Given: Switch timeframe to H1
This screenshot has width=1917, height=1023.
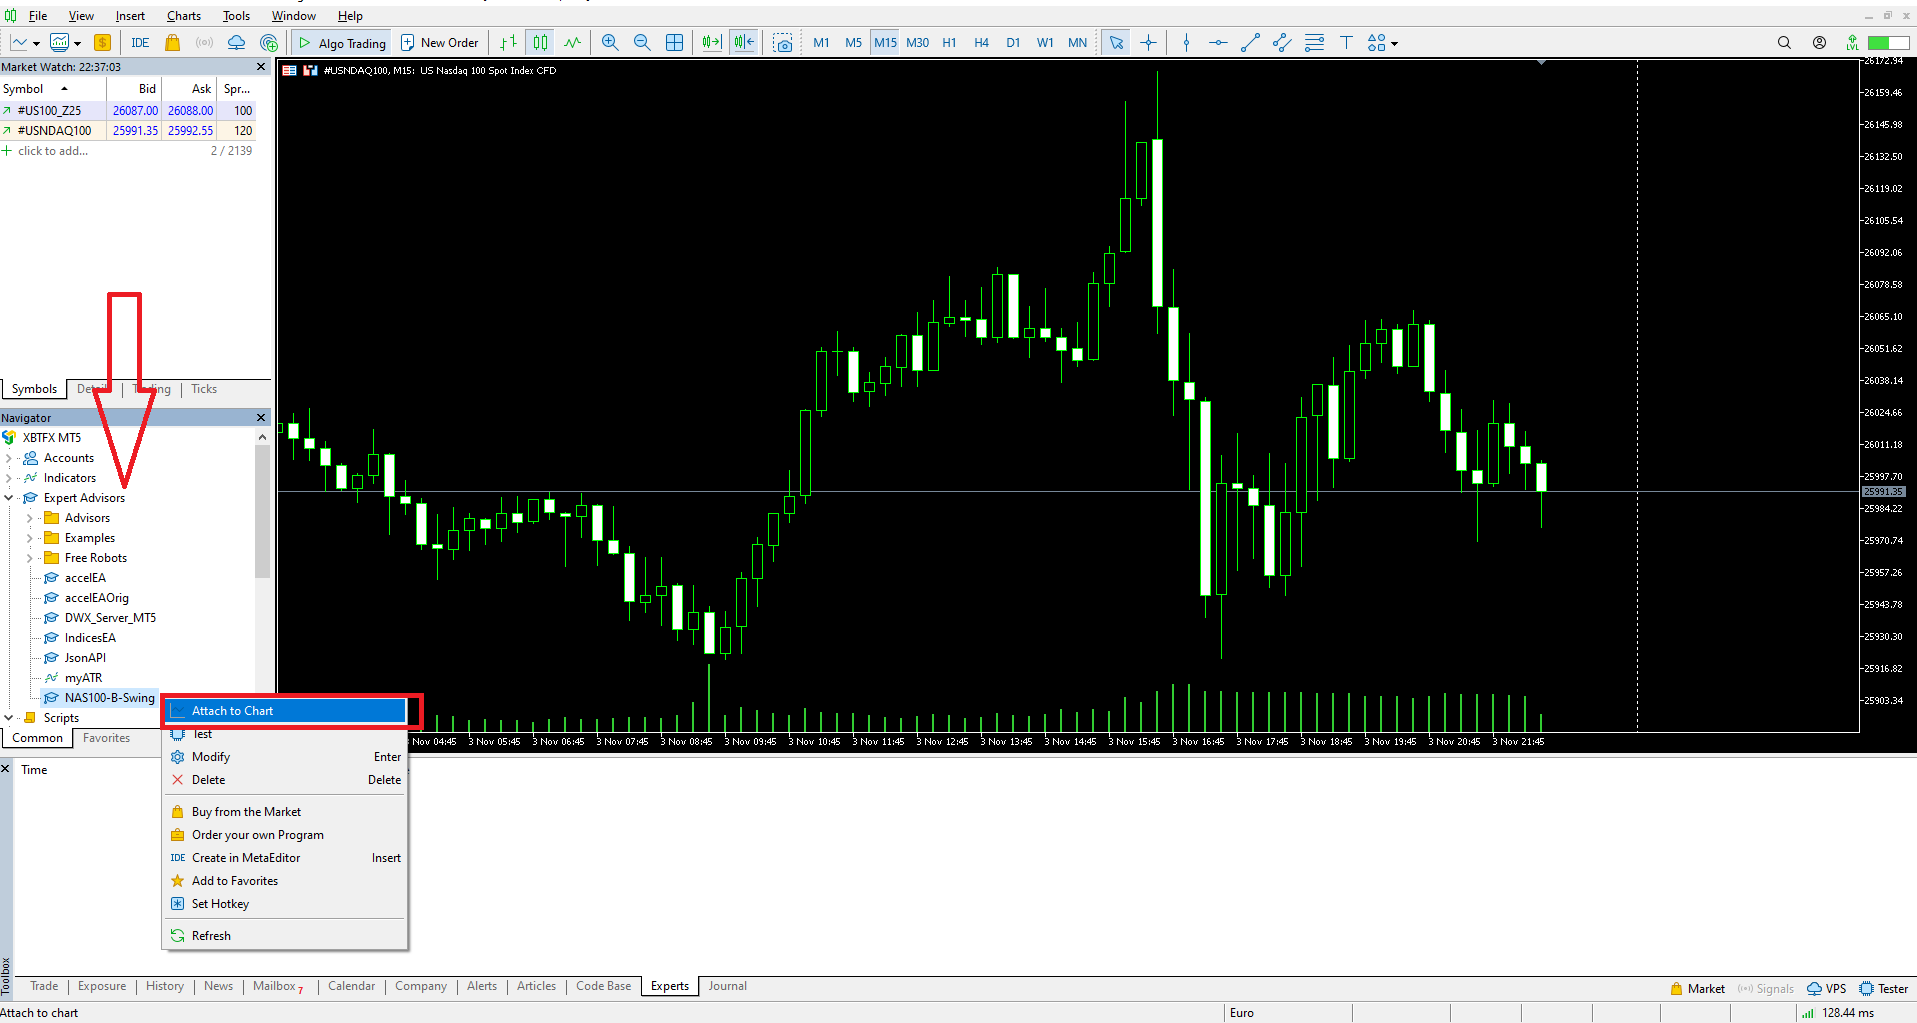Looking at the screenshot, I should [949, 42].
